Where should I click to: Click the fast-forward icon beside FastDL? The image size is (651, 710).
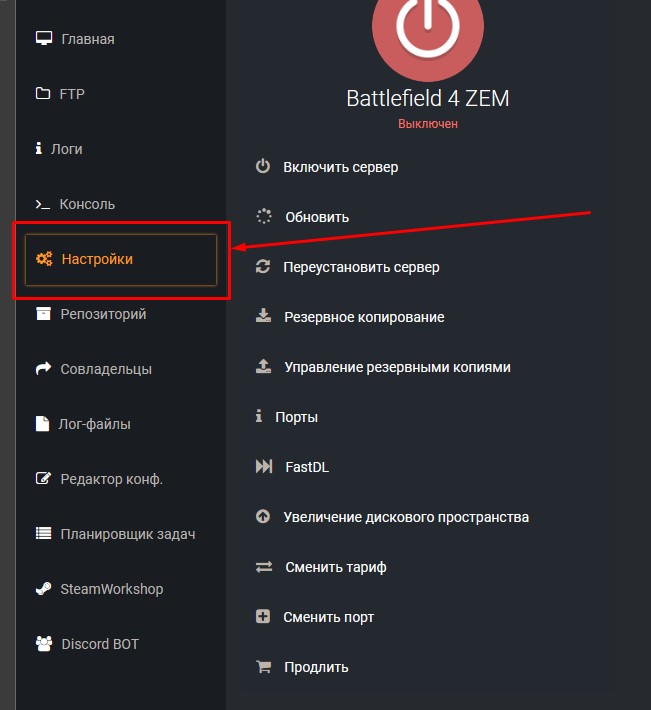(x=264, y=467)
